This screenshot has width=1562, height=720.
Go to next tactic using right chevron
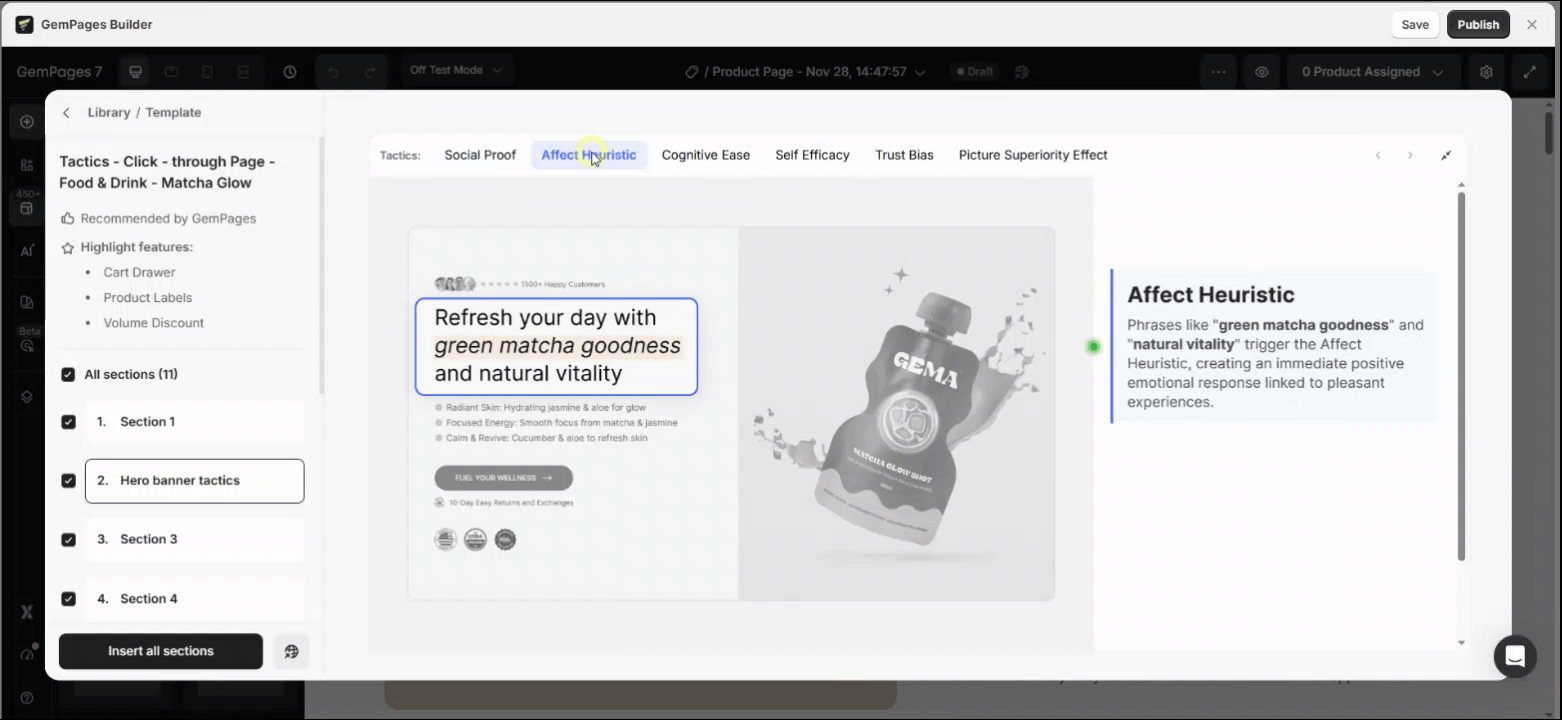pos(1410,155)
